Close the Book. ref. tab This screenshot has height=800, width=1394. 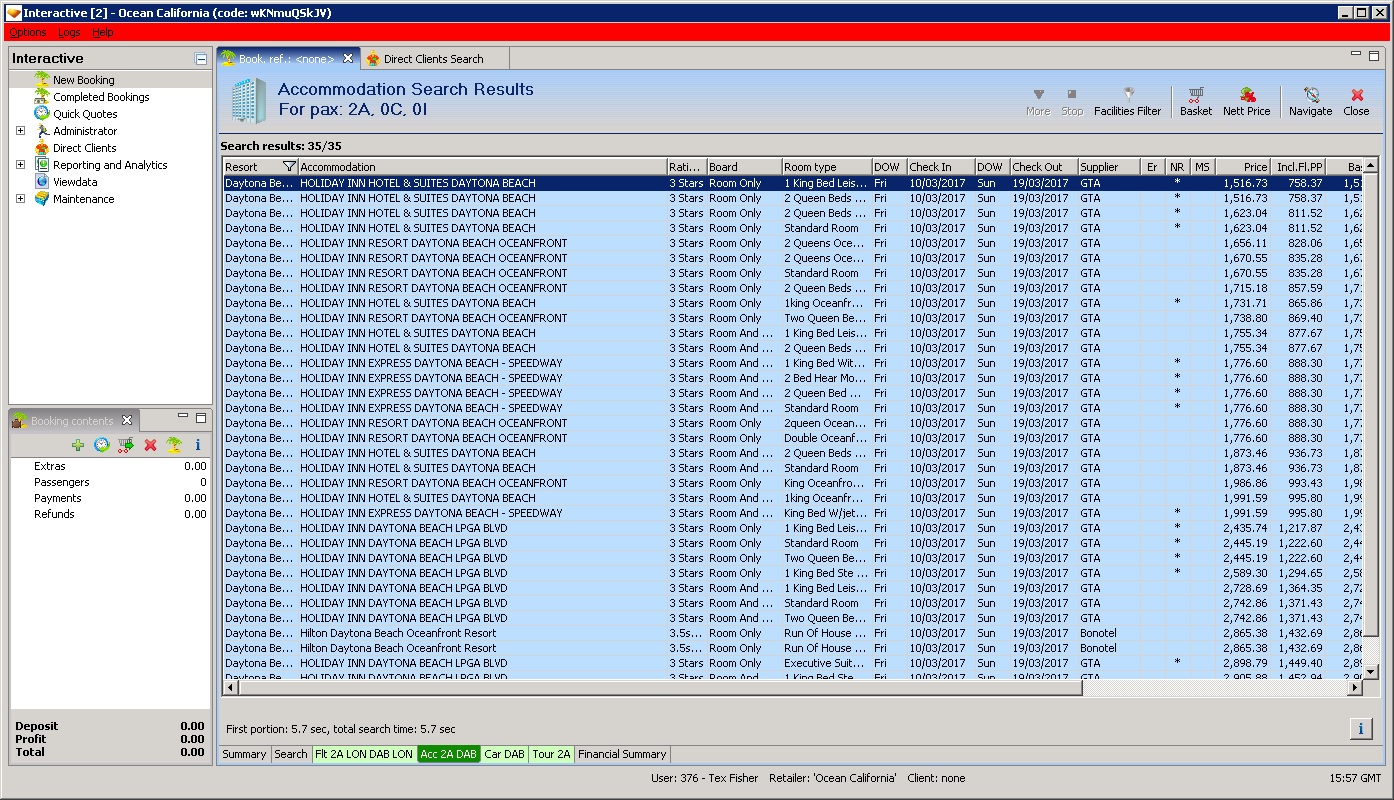click(348, 58)
